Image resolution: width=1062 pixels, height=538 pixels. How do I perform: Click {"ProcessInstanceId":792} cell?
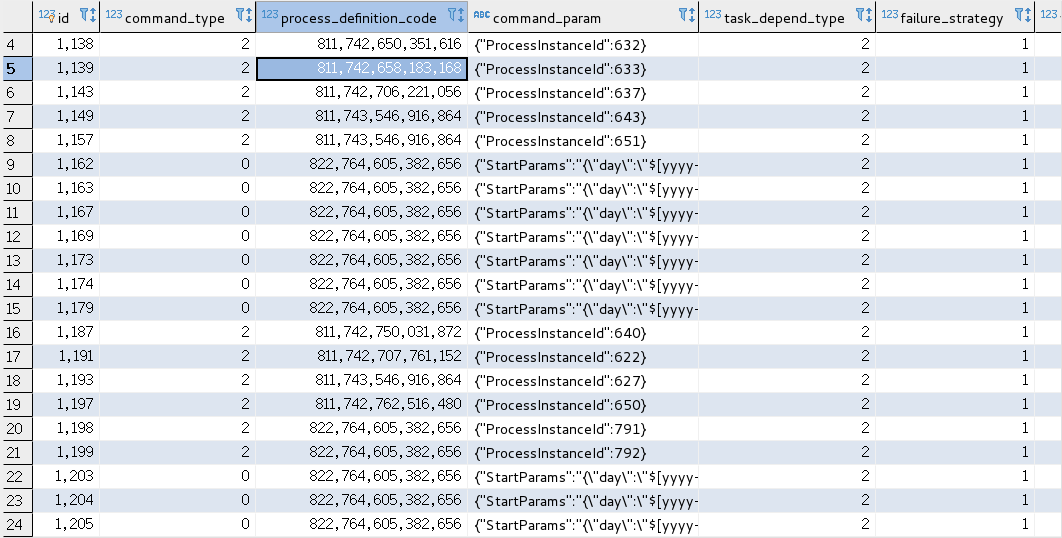[x=583, y=453]
